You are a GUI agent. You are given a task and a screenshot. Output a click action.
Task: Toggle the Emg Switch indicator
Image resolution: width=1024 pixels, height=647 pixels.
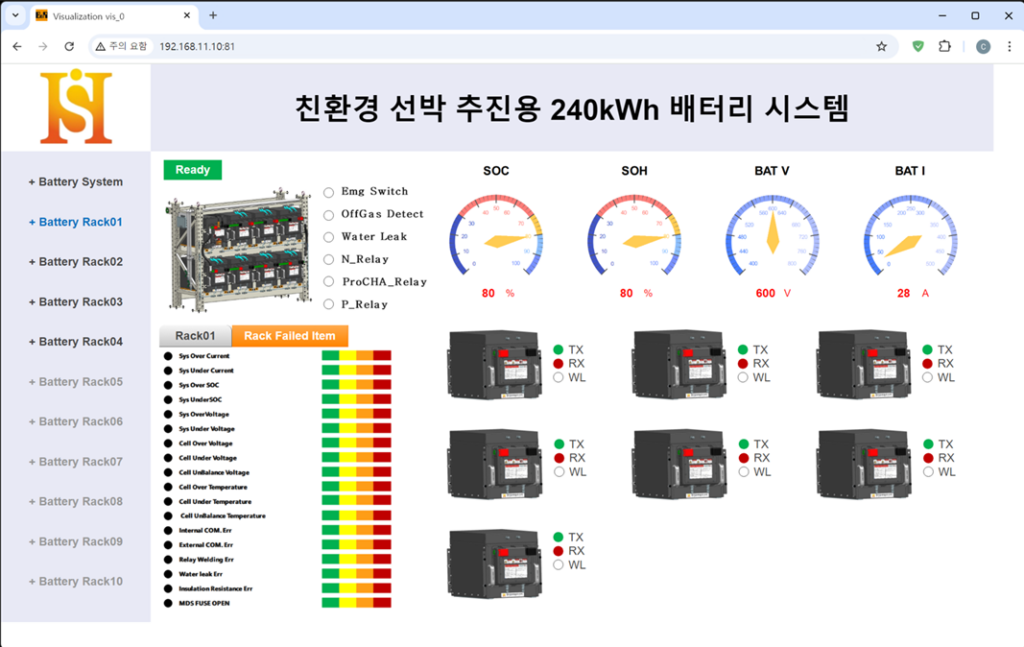click(x=330, y=192)
